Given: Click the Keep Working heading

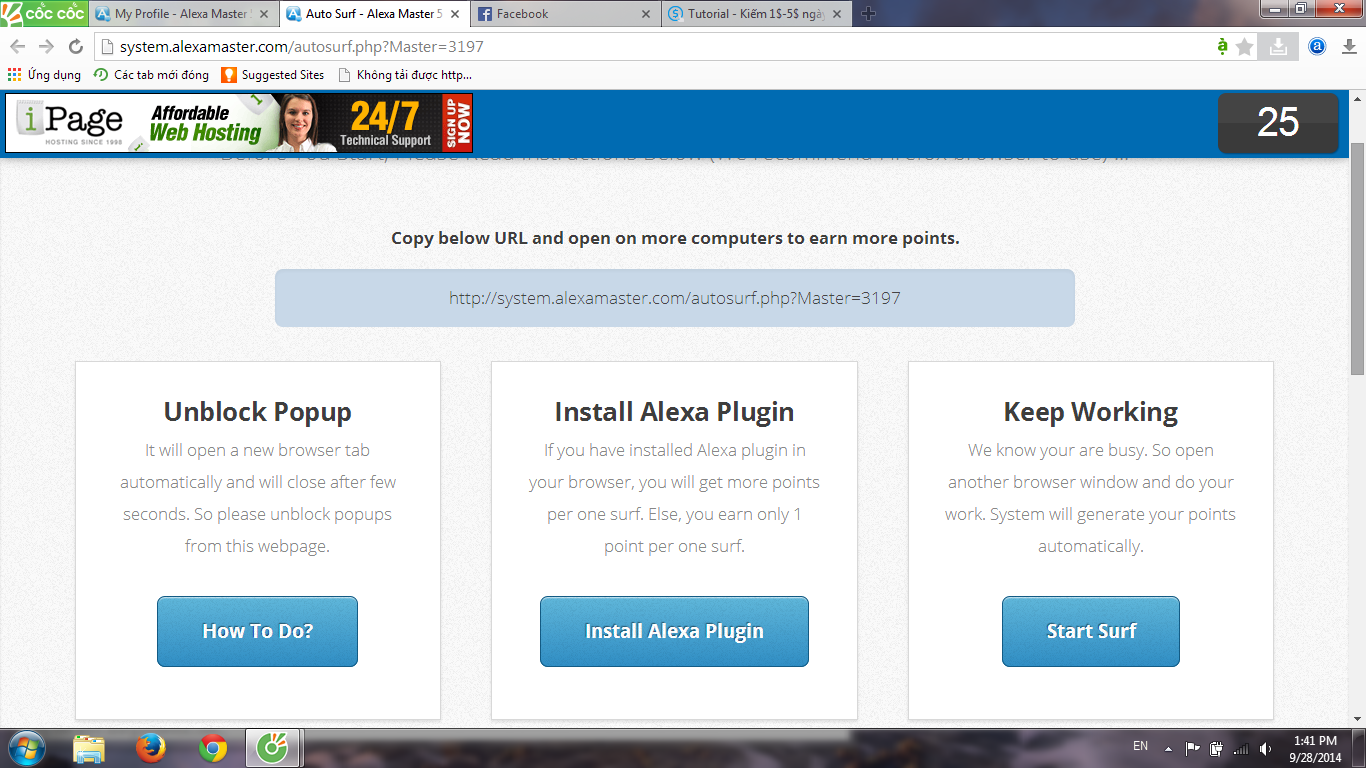Looking at the screenshot, I should pos(1091,412).
